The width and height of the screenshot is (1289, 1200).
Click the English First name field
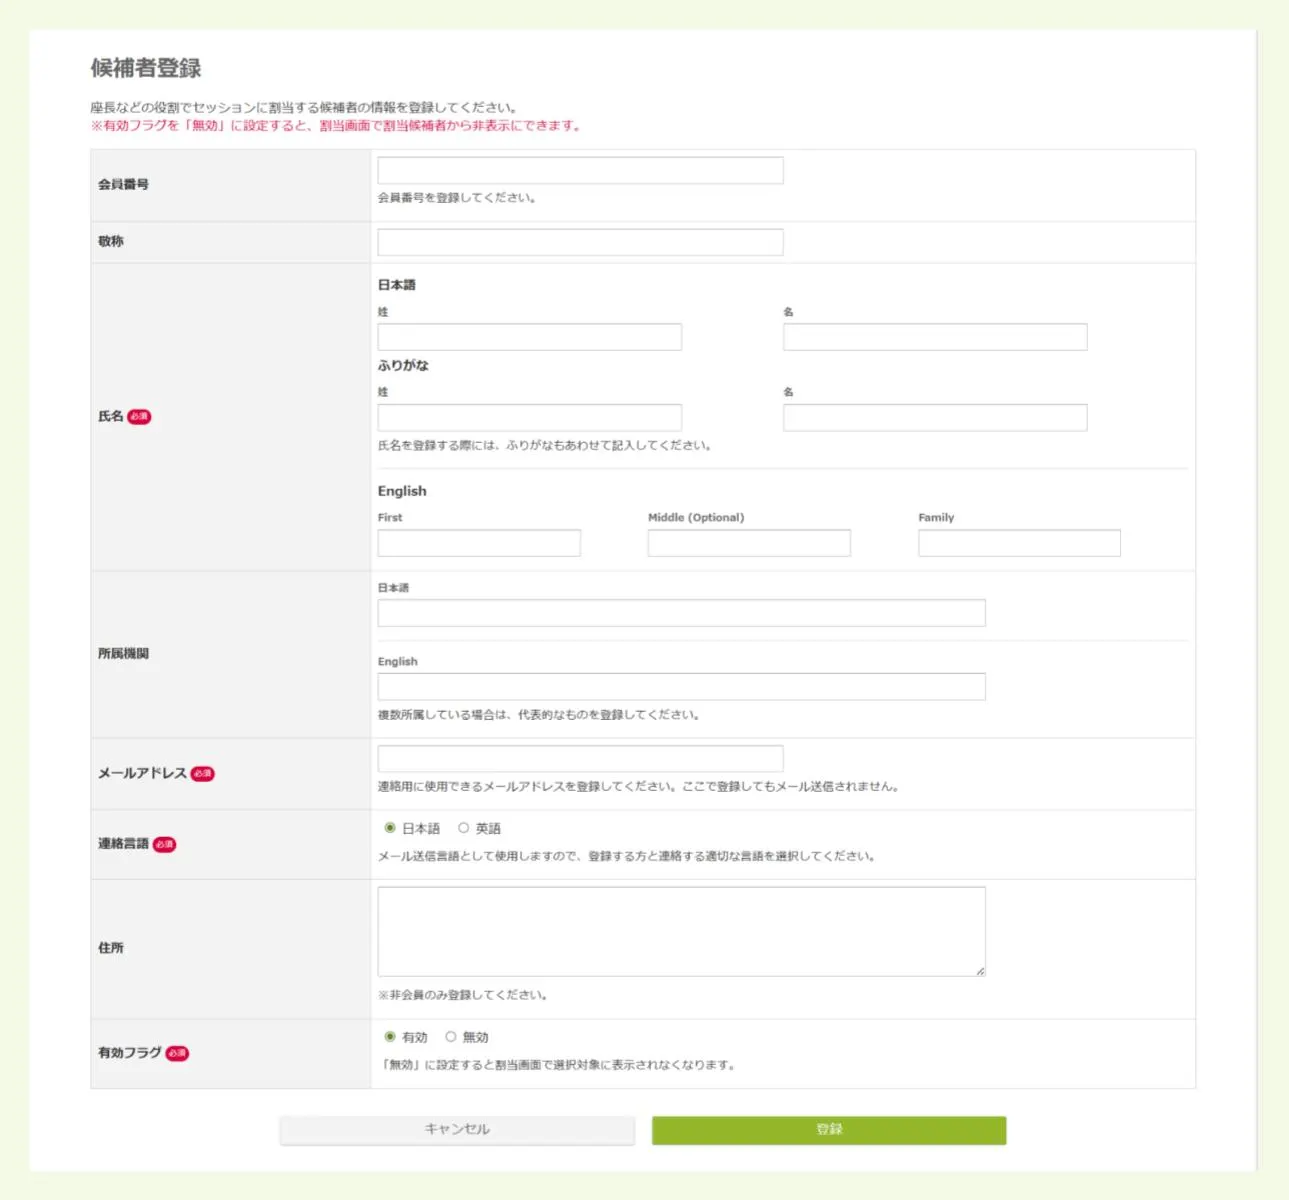tap(478, 543)
